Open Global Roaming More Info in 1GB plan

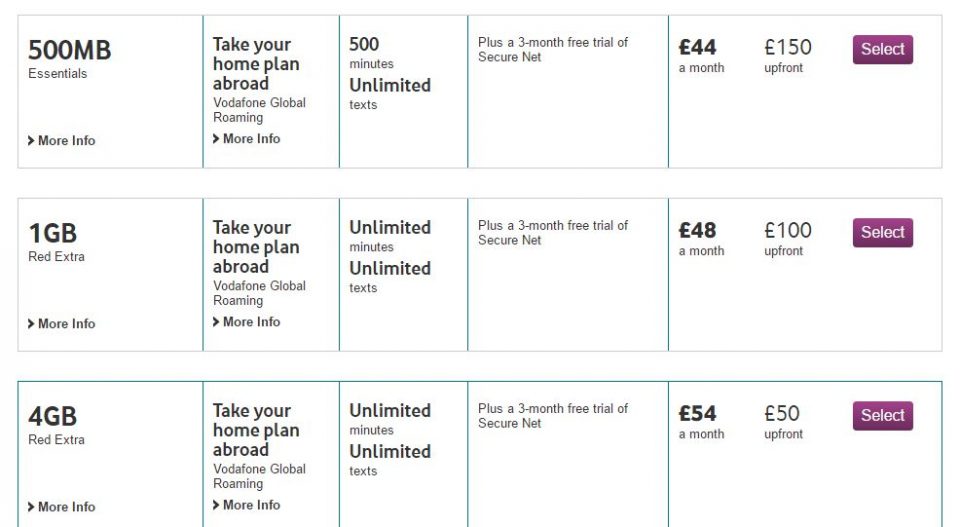tap(247, 322)
